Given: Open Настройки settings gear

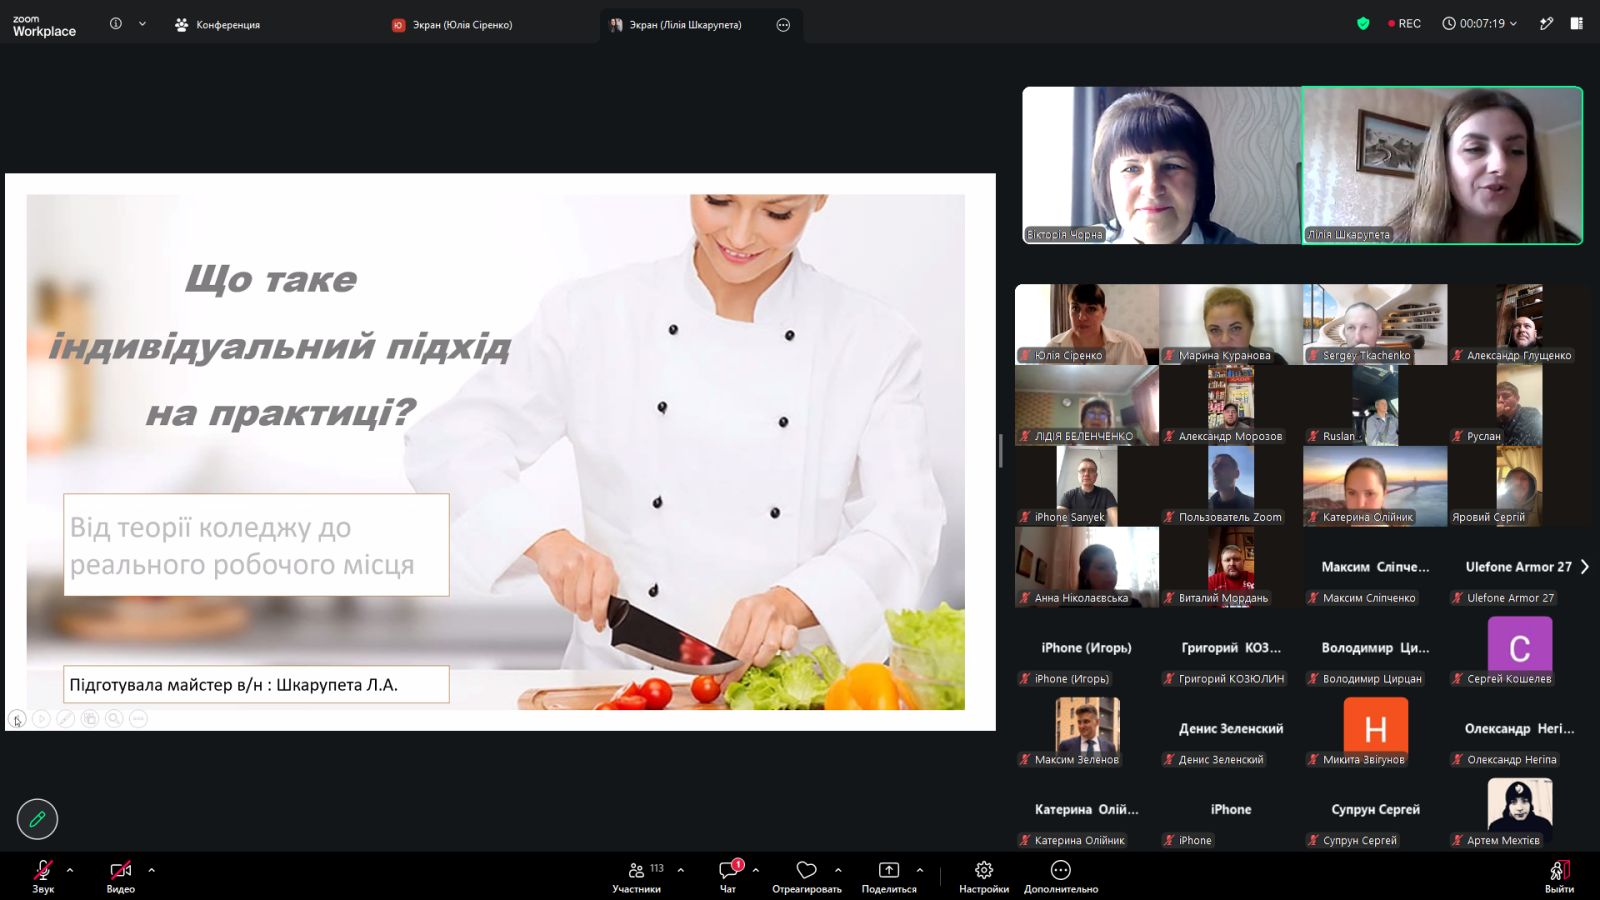Looking at the screenshot, I should [984, 876].
